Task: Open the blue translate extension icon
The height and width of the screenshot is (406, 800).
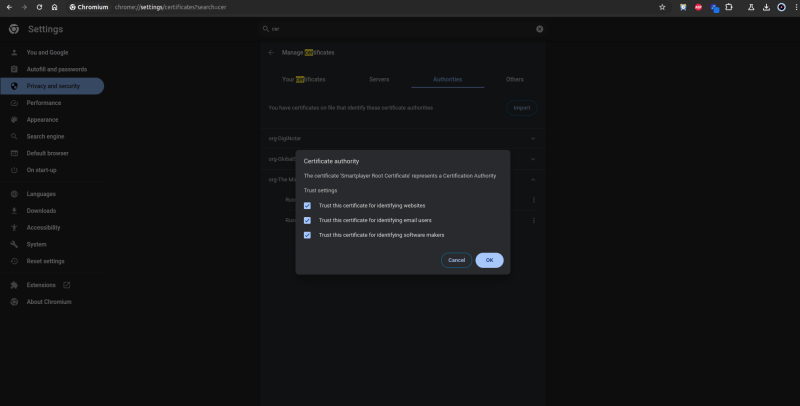Action: pyautogui.click(x=714, y=8)
